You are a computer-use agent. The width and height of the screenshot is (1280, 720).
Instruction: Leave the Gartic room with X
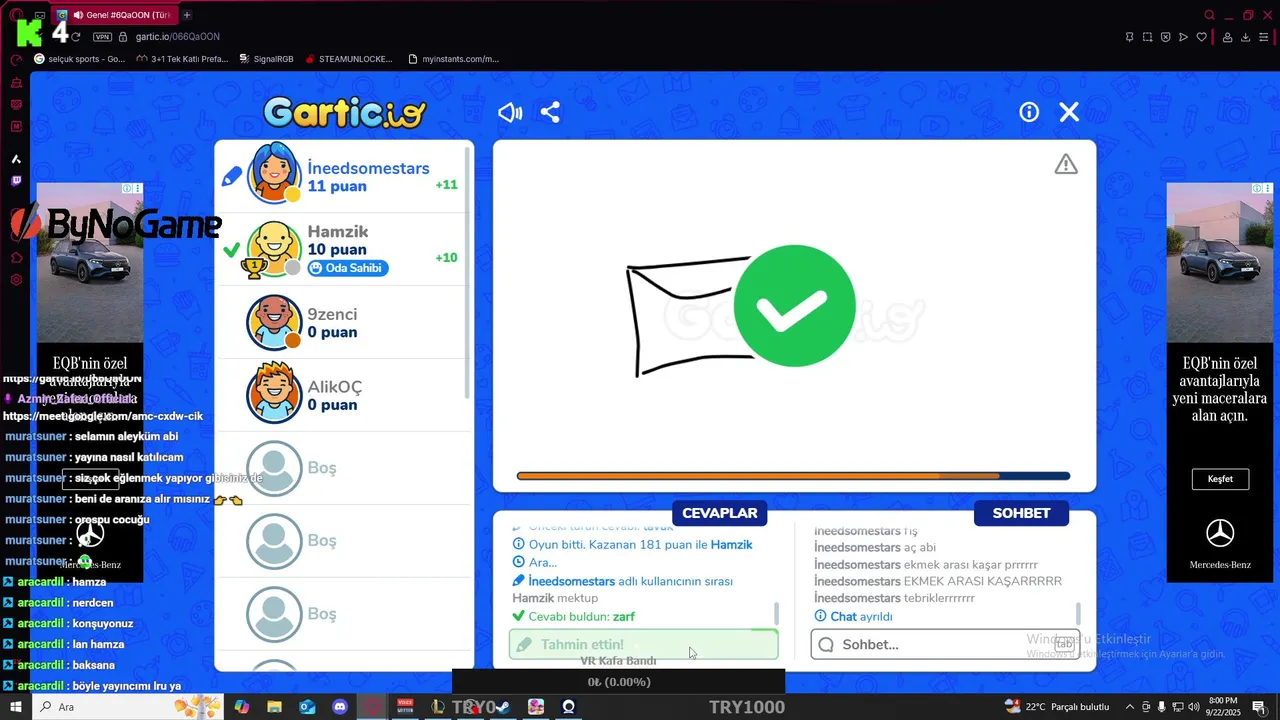[1069, 112]
